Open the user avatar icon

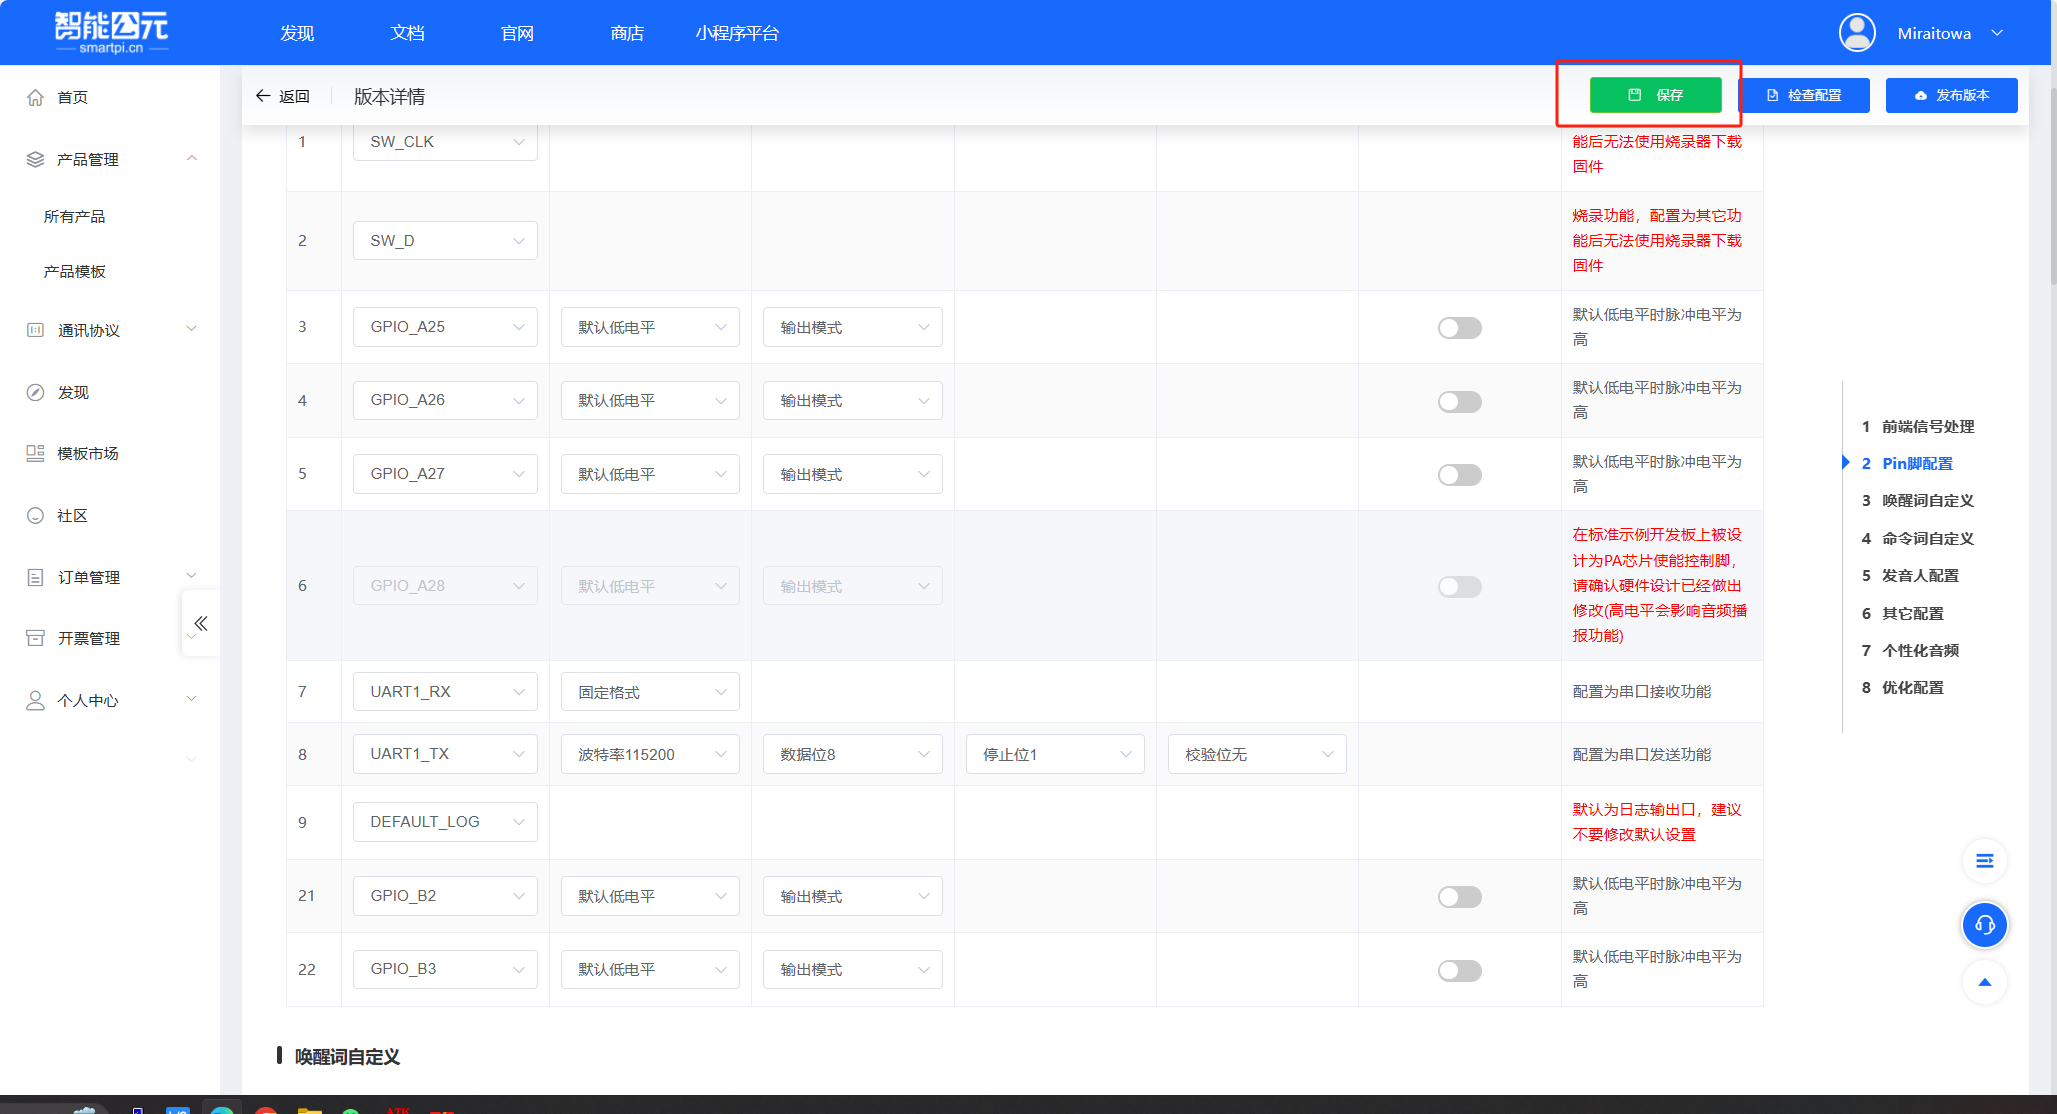[1857, 33]
